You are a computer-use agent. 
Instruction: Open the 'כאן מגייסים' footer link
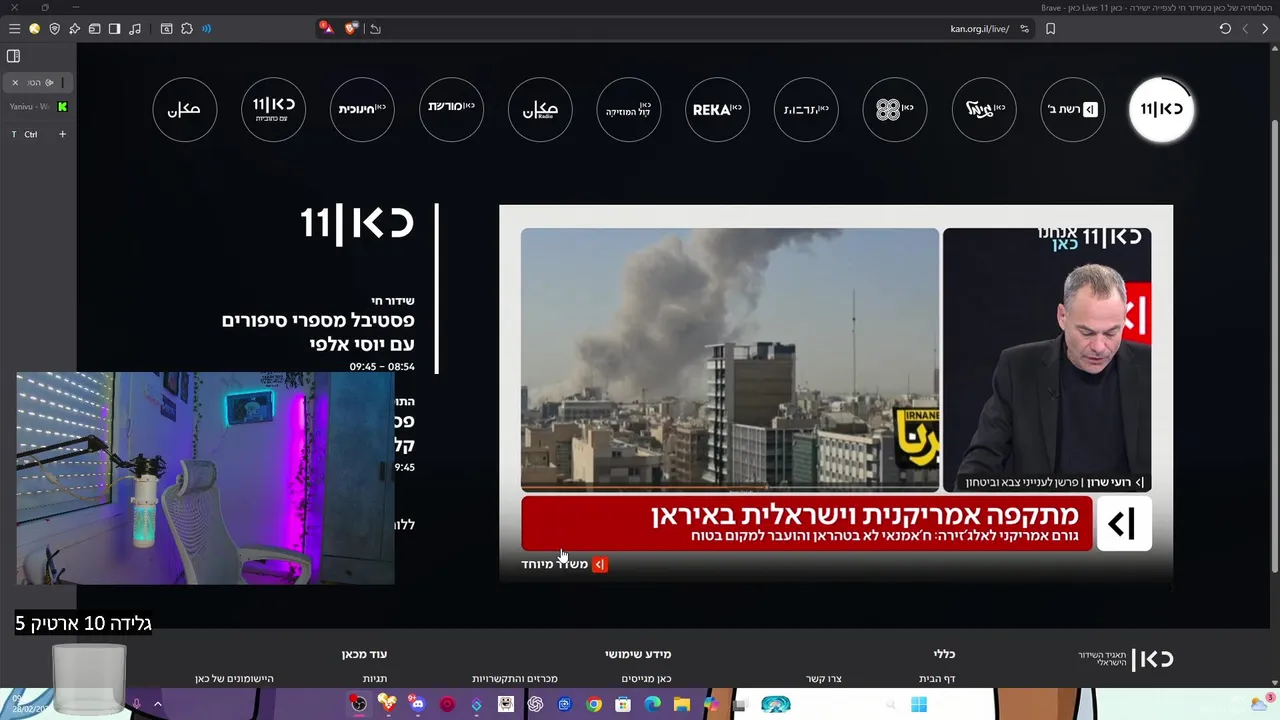646,679
